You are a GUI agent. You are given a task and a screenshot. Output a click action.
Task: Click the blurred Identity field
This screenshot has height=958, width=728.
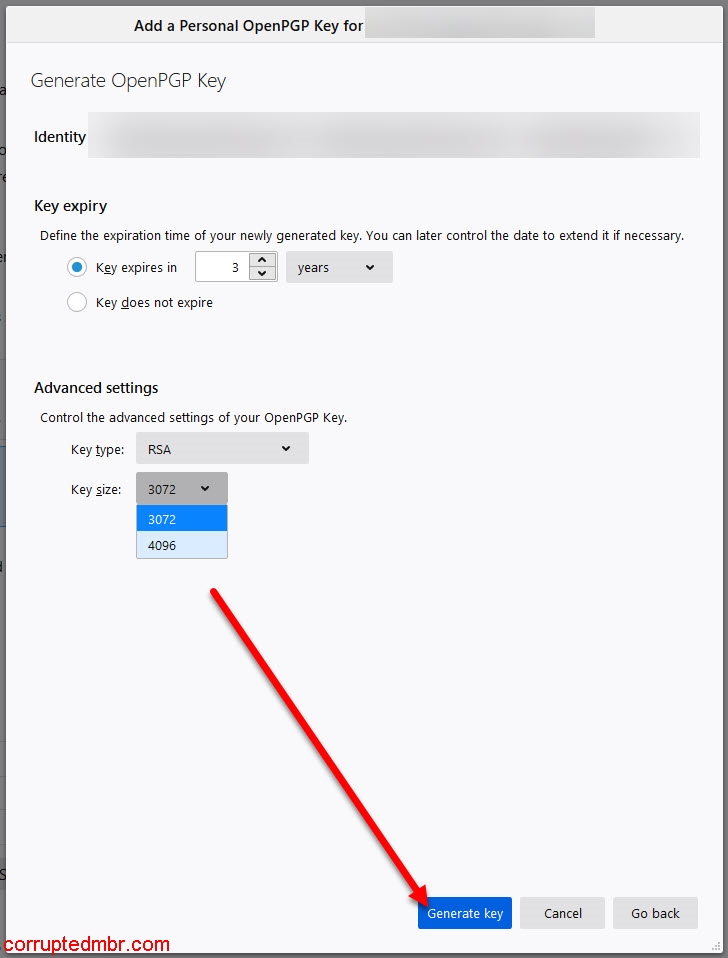click(393, 136)
